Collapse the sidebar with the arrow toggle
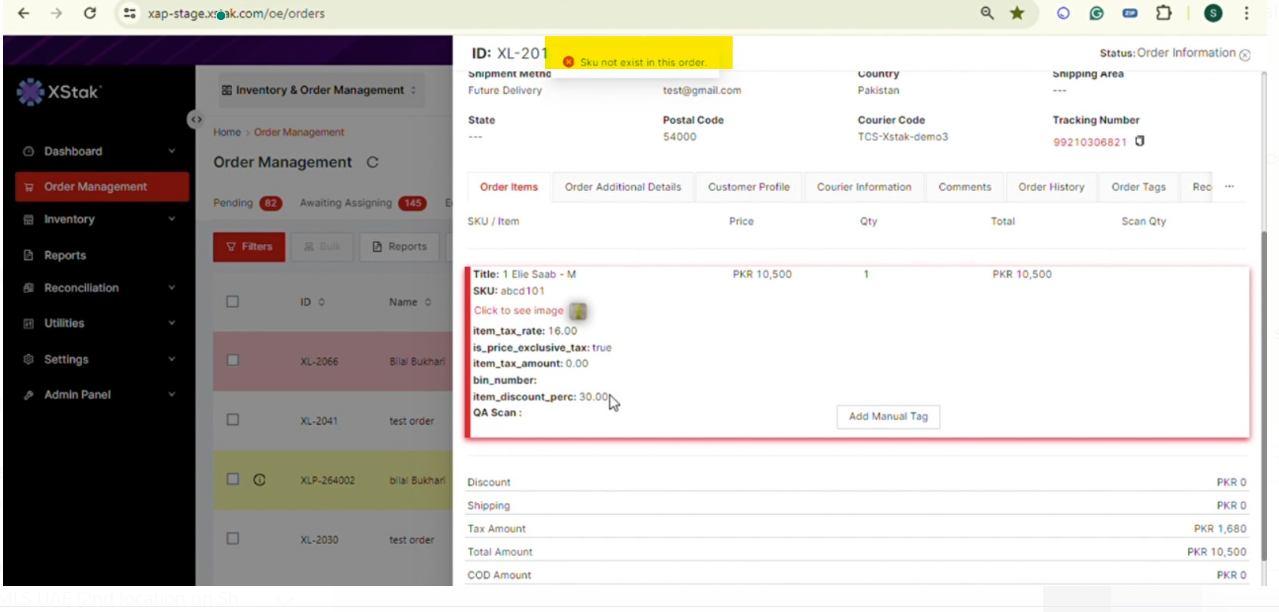1279x612 pixels. point(196,120)
